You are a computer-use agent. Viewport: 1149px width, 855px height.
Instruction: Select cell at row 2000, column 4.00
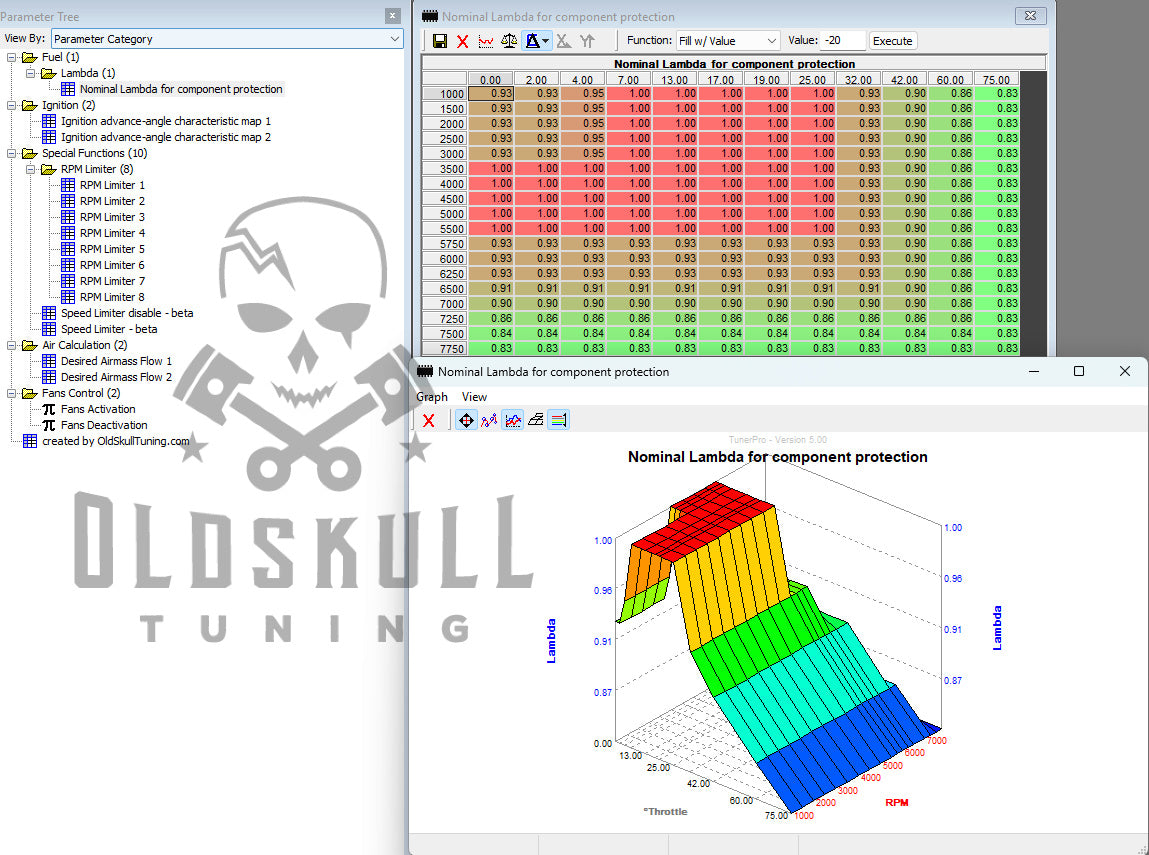(x=583, y=124)
